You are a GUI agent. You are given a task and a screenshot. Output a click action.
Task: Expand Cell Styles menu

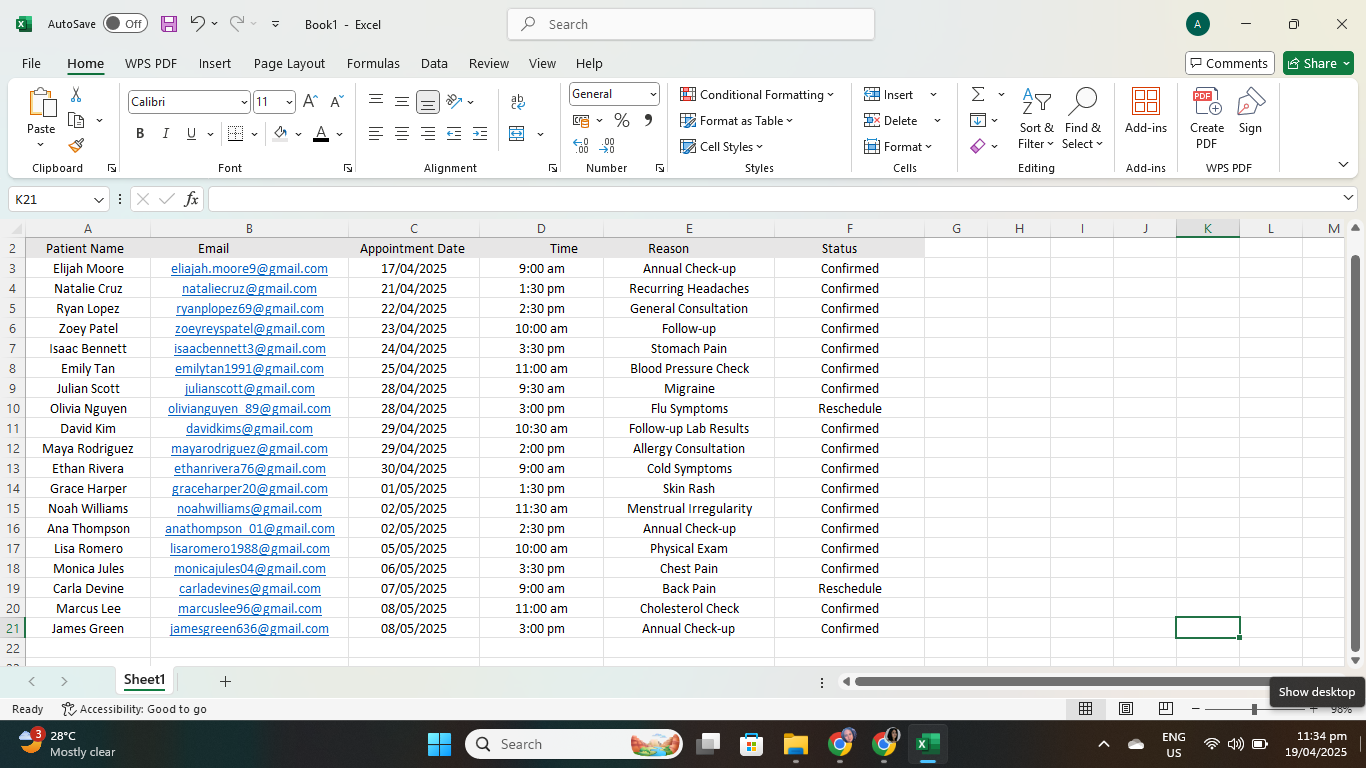pyautogui.click(x=721, y=146)
